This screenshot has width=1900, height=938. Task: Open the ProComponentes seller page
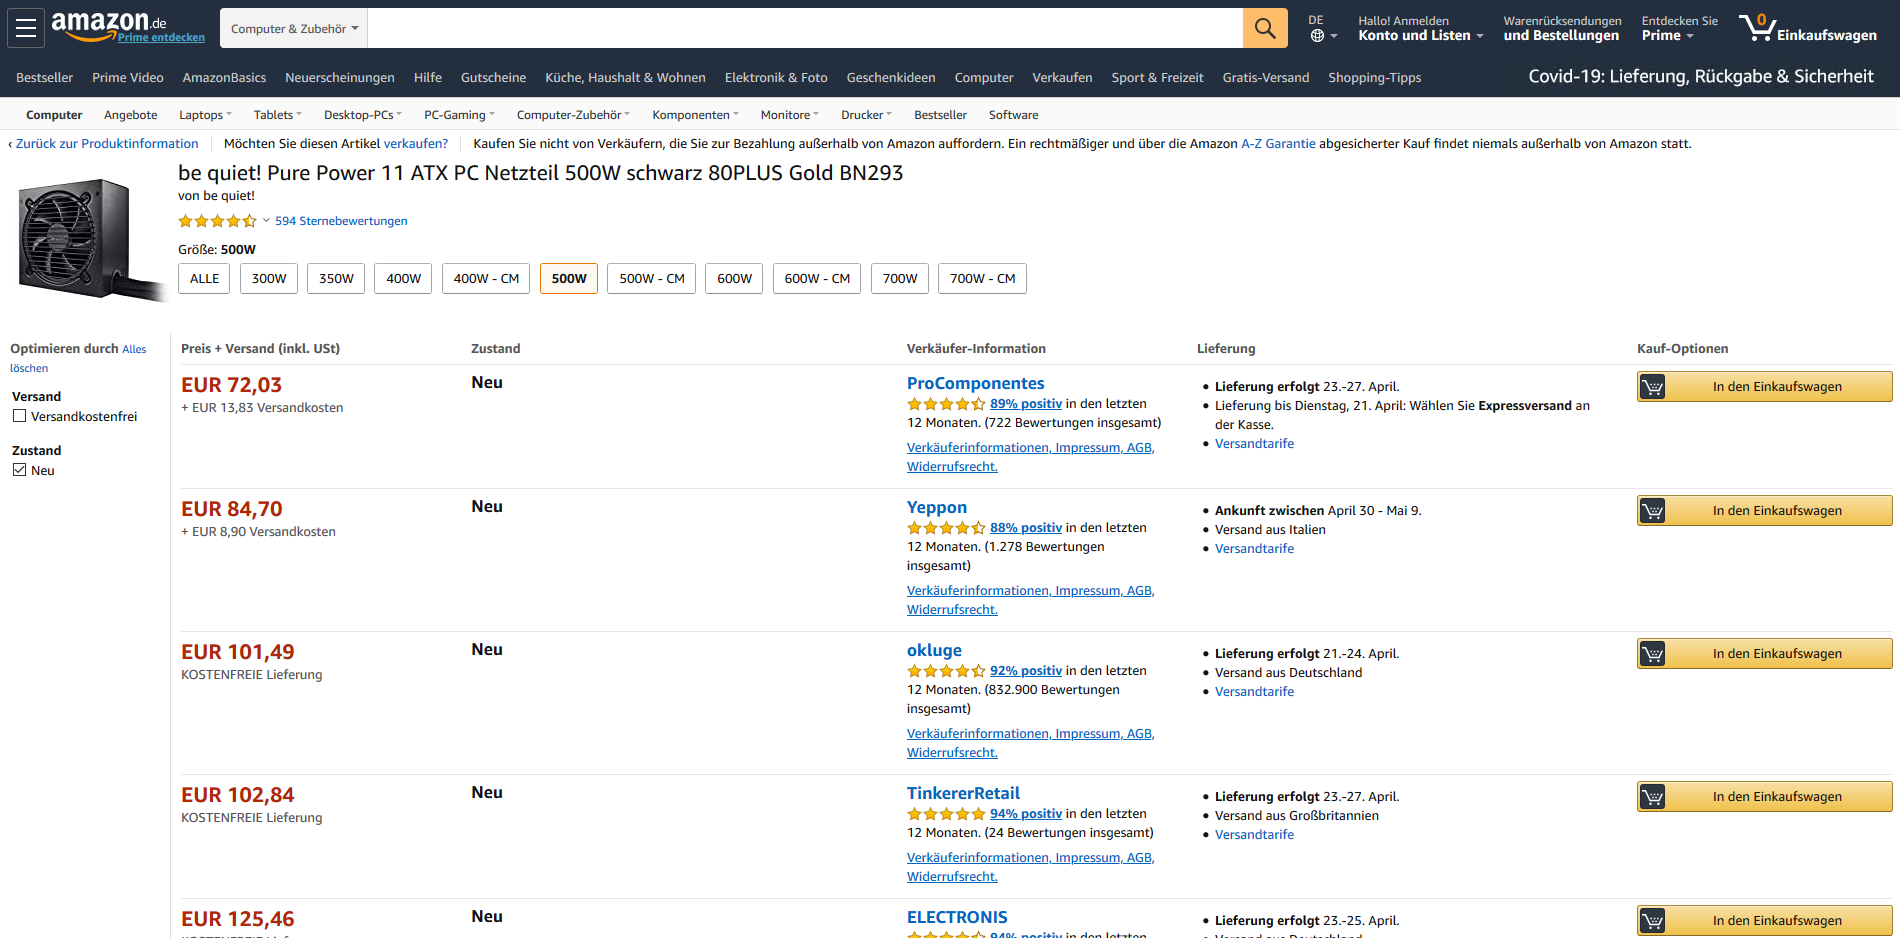[975, 383]
